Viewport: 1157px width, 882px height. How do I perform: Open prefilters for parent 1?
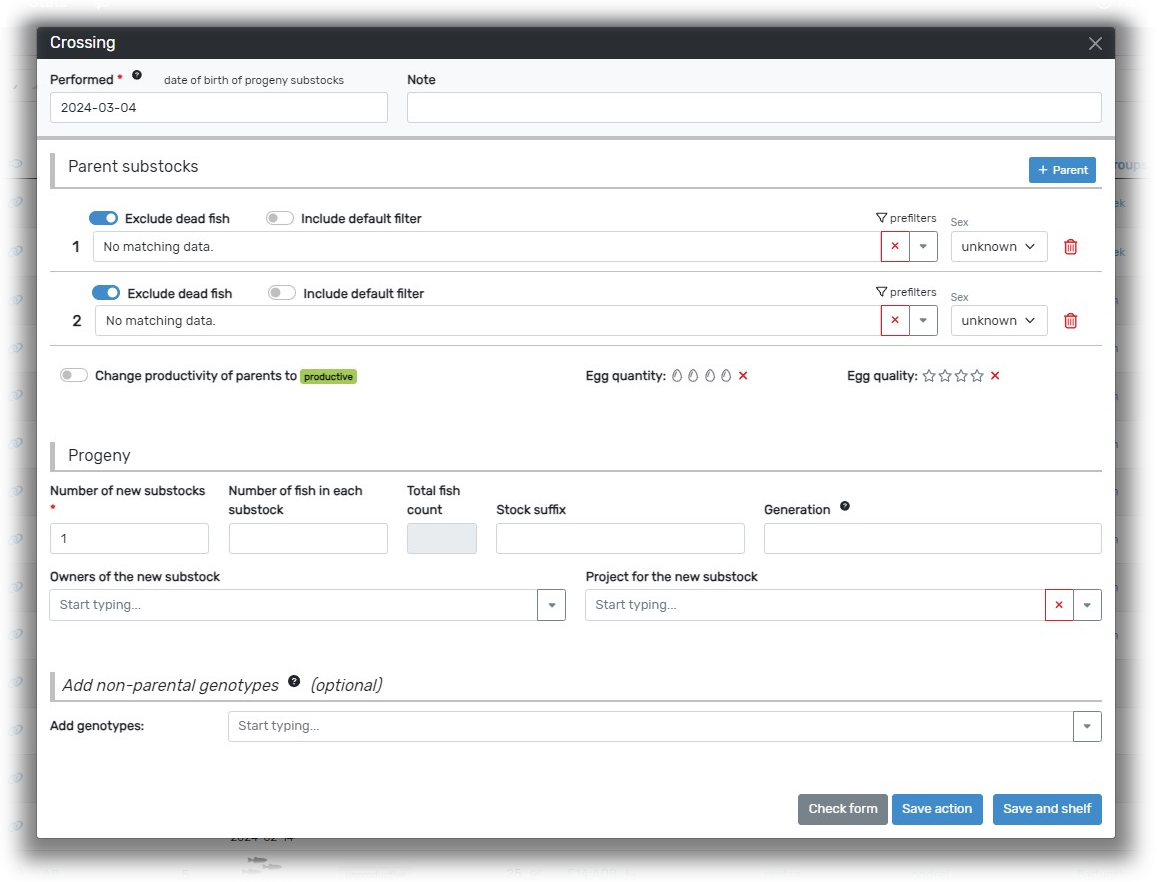point(906,218)
